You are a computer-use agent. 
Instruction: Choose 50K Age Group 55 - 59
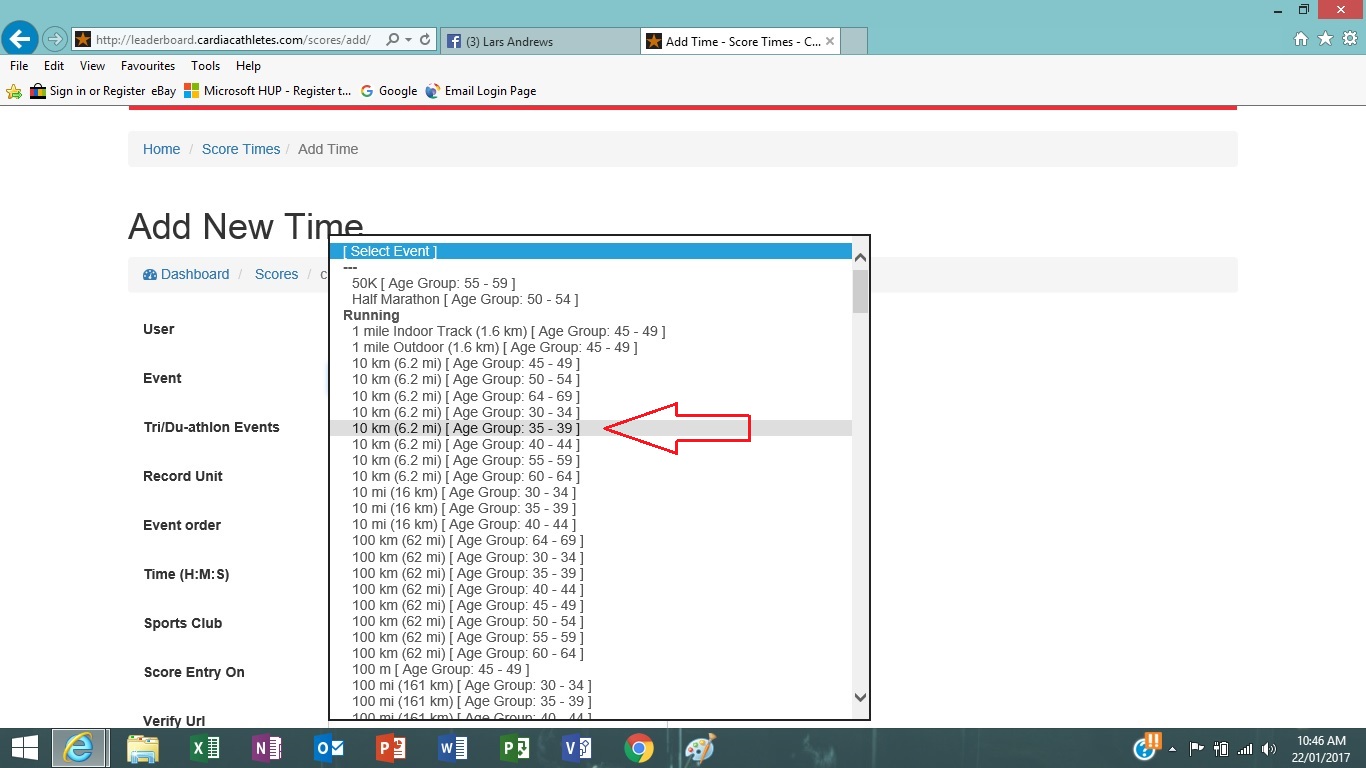click(x=590, y=283)
